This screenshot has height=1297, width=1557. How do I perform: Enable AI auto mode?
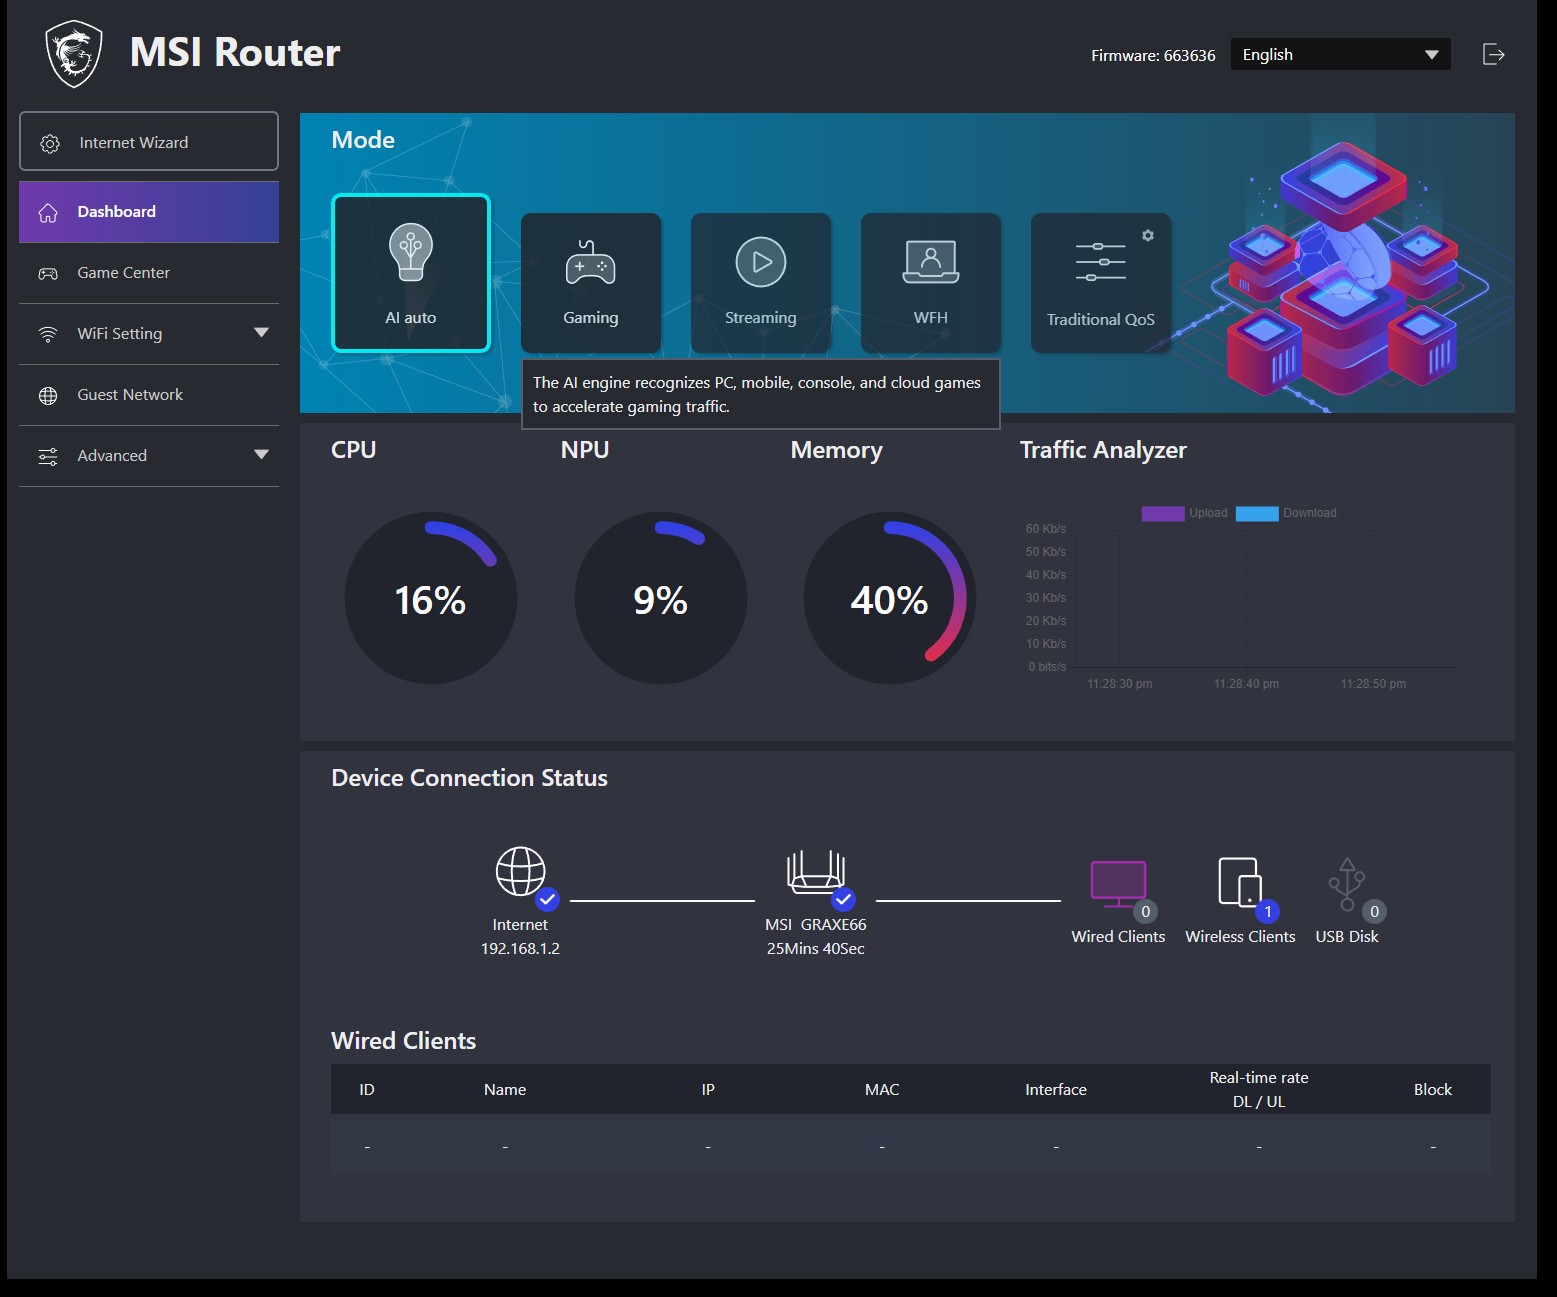(411, 273)
